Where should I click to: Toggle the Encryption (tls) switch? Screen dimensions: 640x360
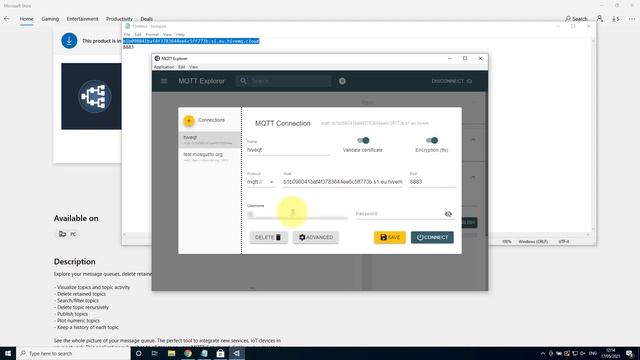[432, 140]
